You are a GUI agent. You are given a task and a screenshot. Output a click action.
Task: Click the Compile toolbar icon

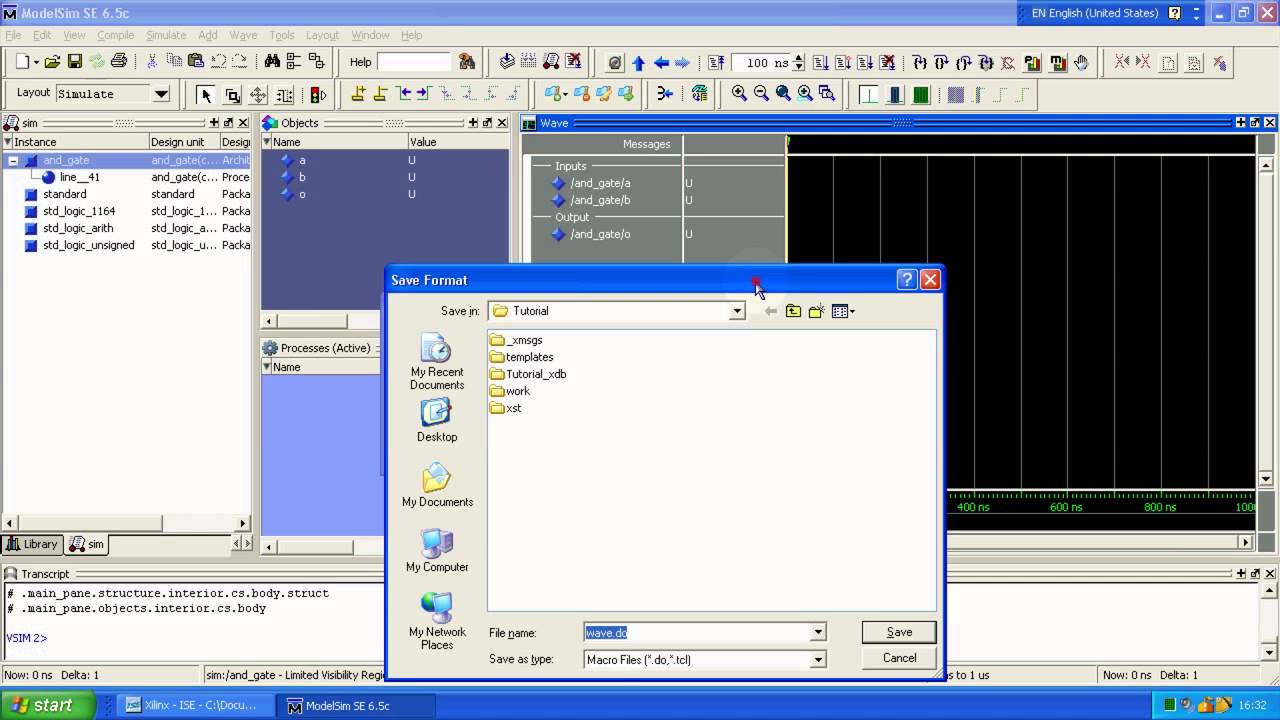point(507,62)
